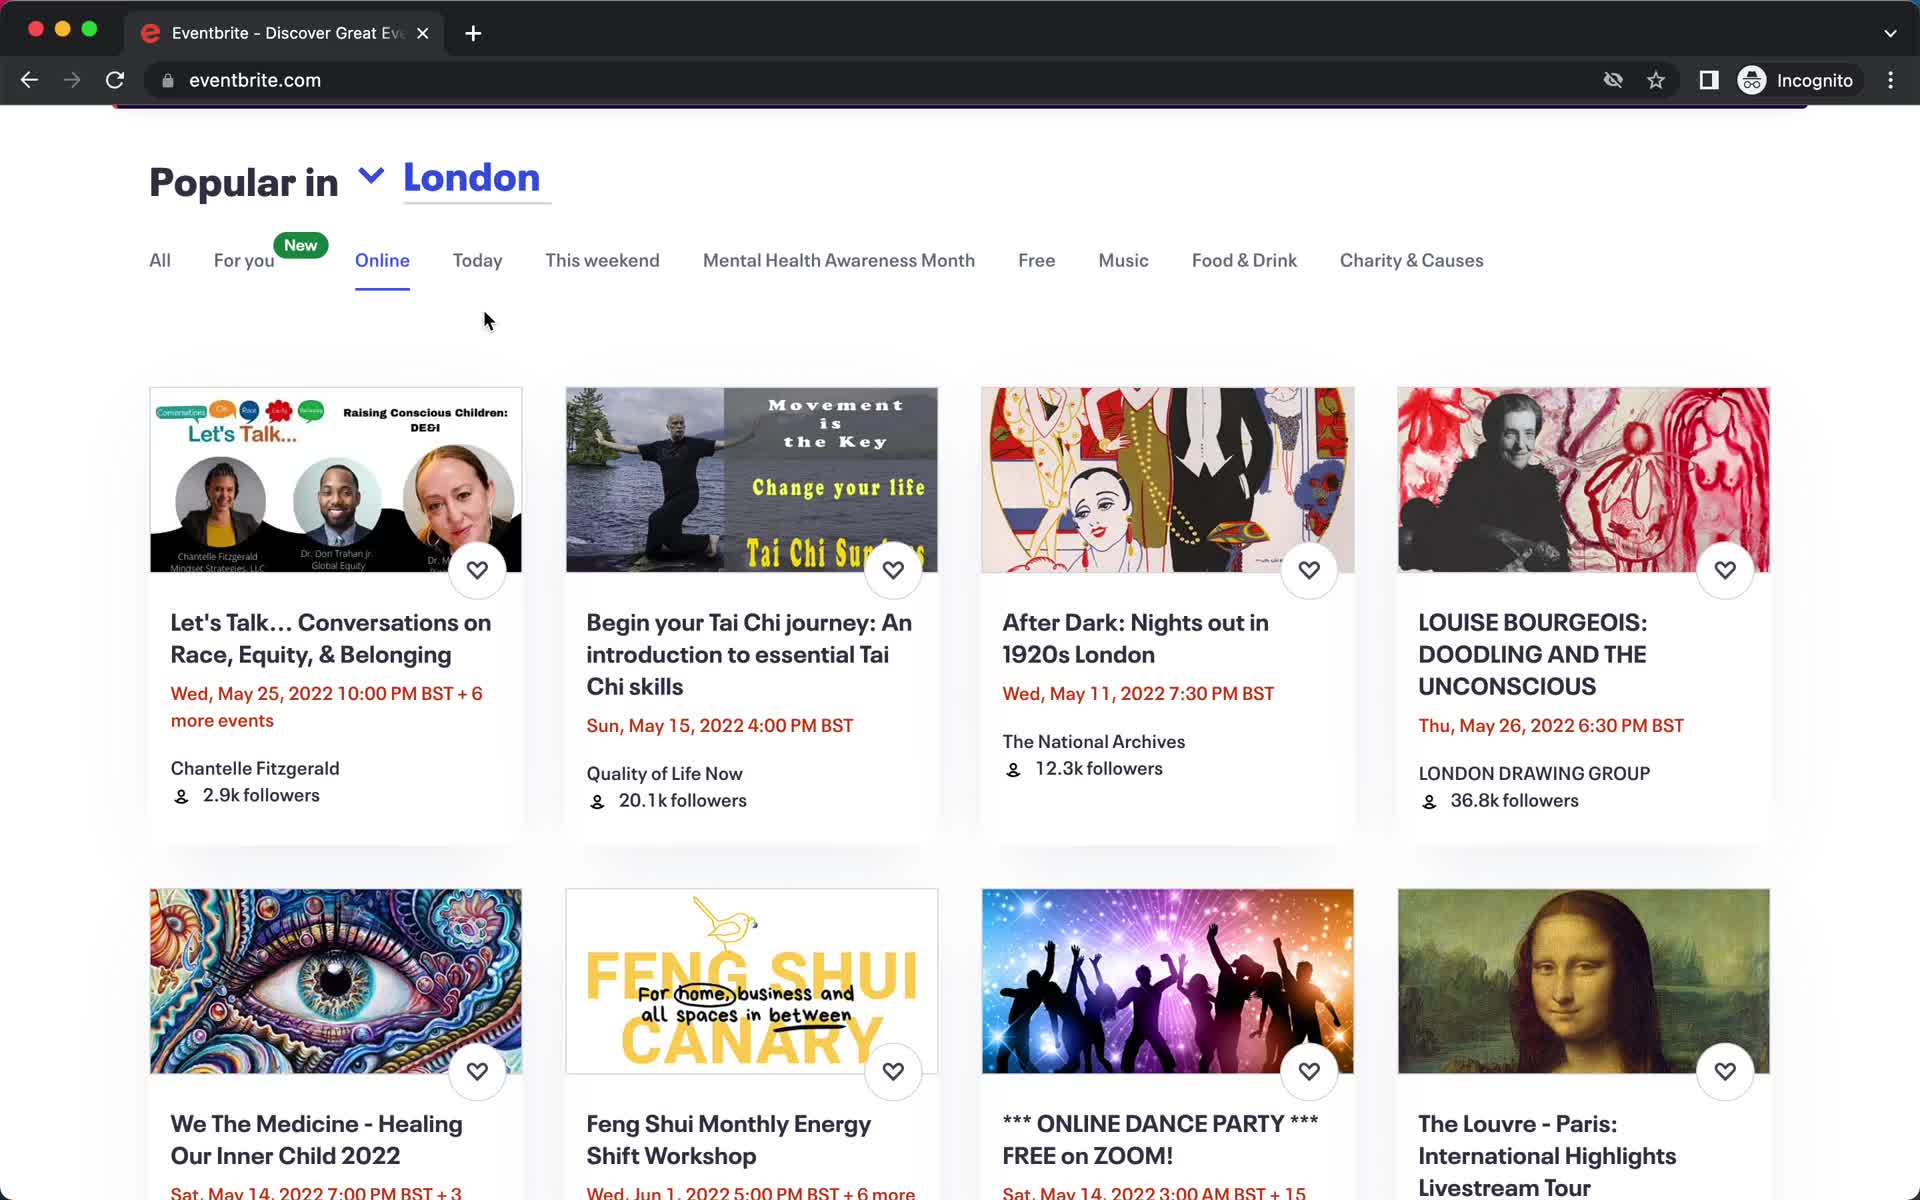Screen dimensions: 1920x1200
Task: Click the dance party silhouette image
Action: coord(1168,981)
